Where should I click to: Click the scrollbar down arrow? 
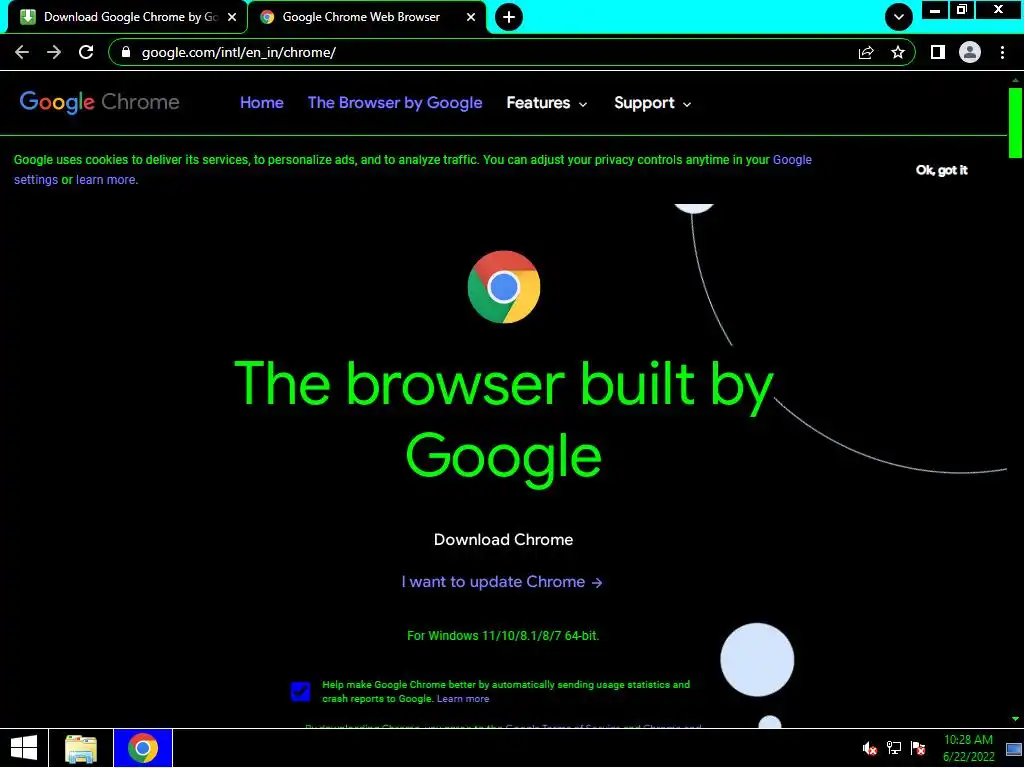tap(1015, 719)
